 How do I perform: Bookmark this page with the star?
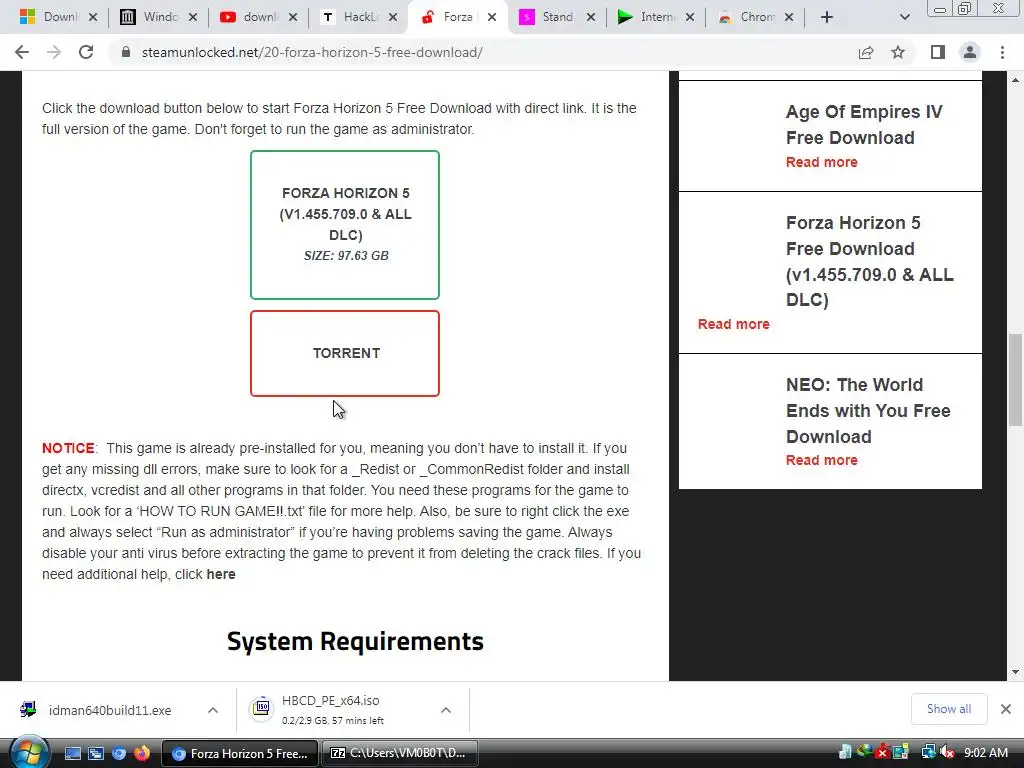(x=898, y=52)
